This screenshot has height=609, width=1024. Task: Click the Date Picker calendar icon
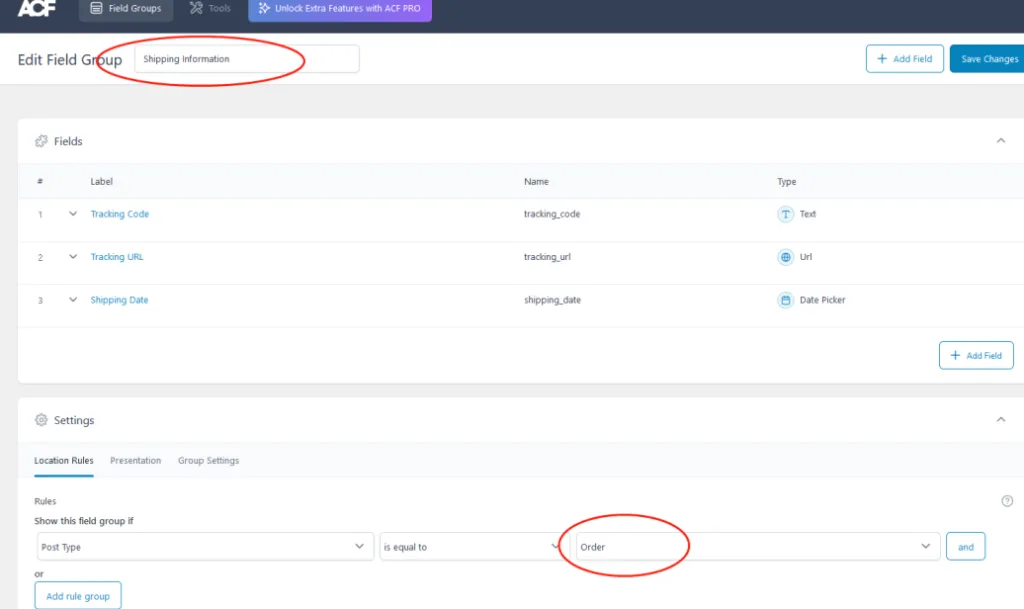785,300
